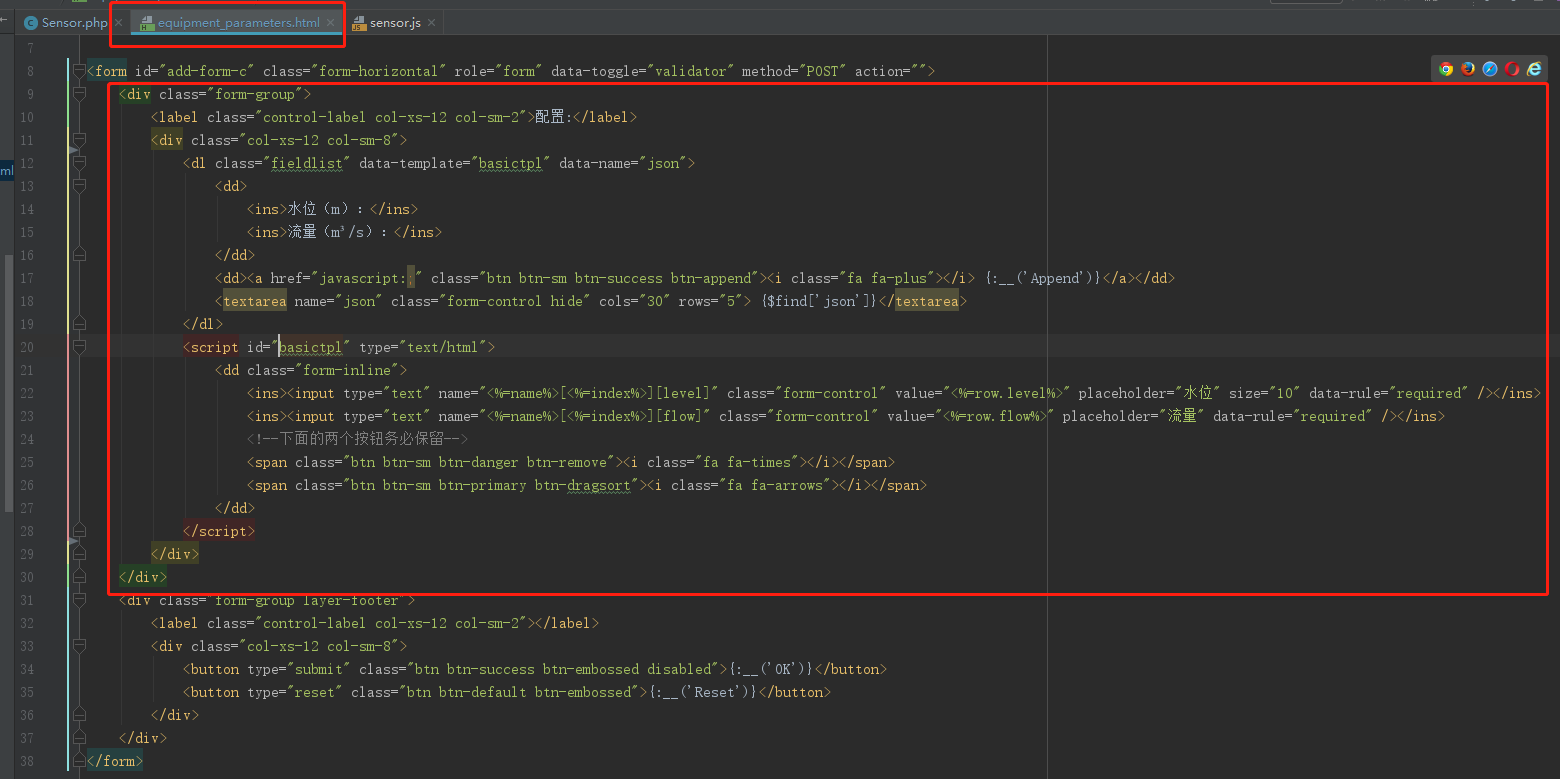Viewport: 1560px width, 779px height.
Task: Toggle fold marker at closing div line 30
Action: pos(79,577)
